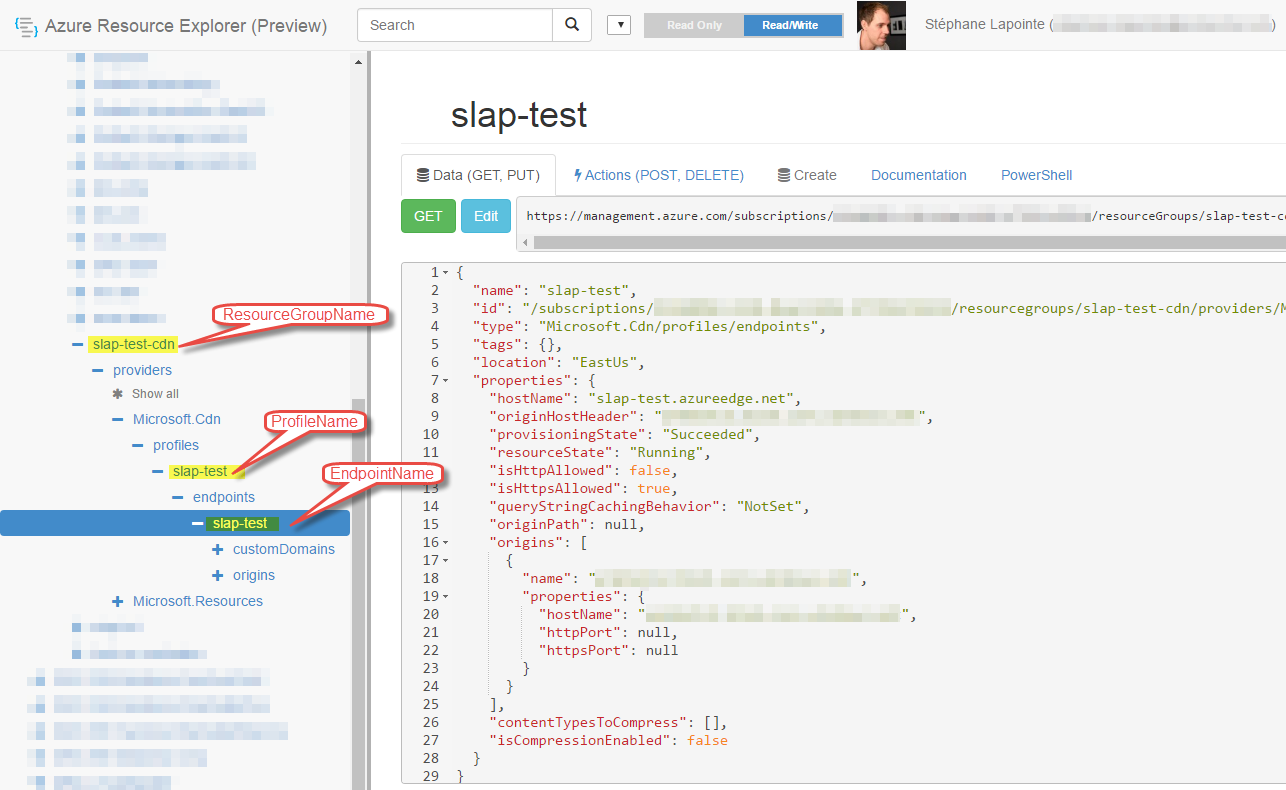
Task: Select the endpoints tree item
Action: [224, 497]
